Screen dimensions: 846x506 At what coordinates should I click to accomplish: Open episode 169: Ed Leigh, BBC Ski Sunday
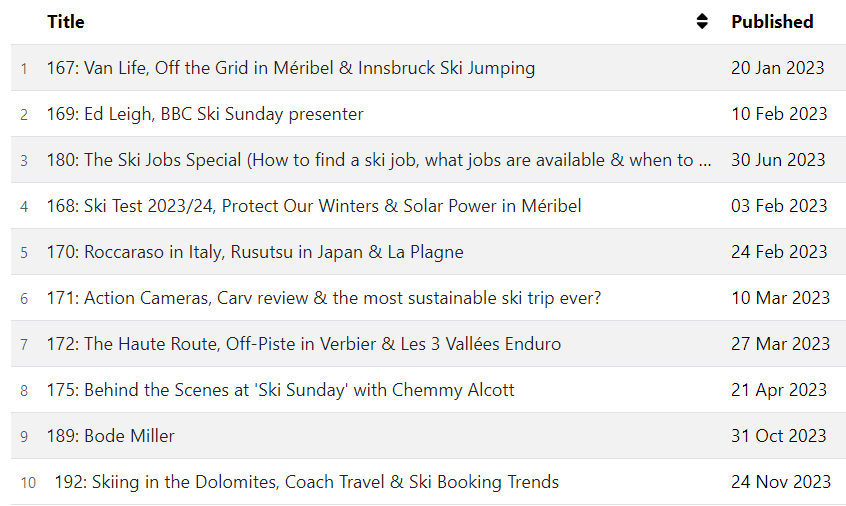pyautogui.click(x=205, y=114)
